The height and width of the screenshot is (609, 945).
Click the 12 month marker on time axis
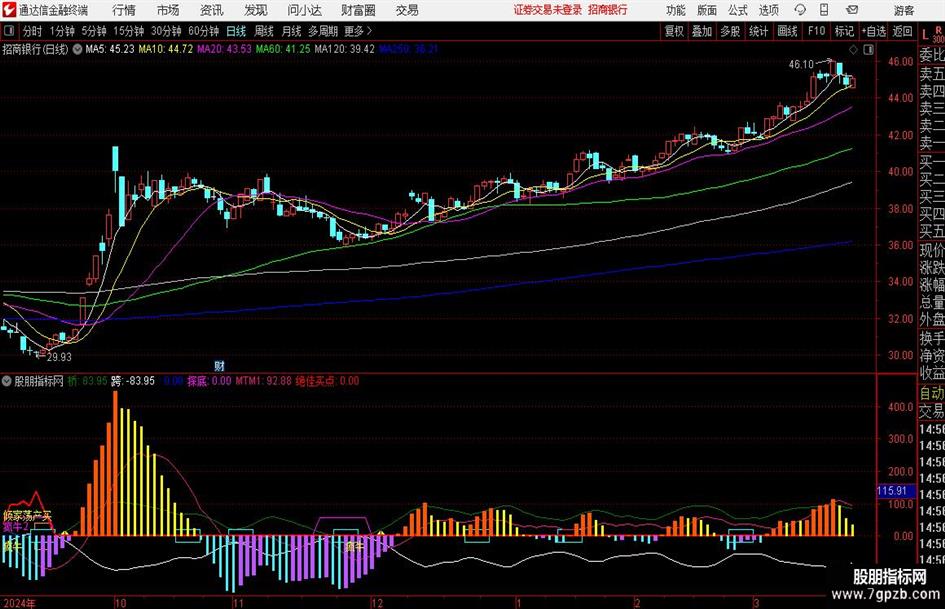[377, 603]
